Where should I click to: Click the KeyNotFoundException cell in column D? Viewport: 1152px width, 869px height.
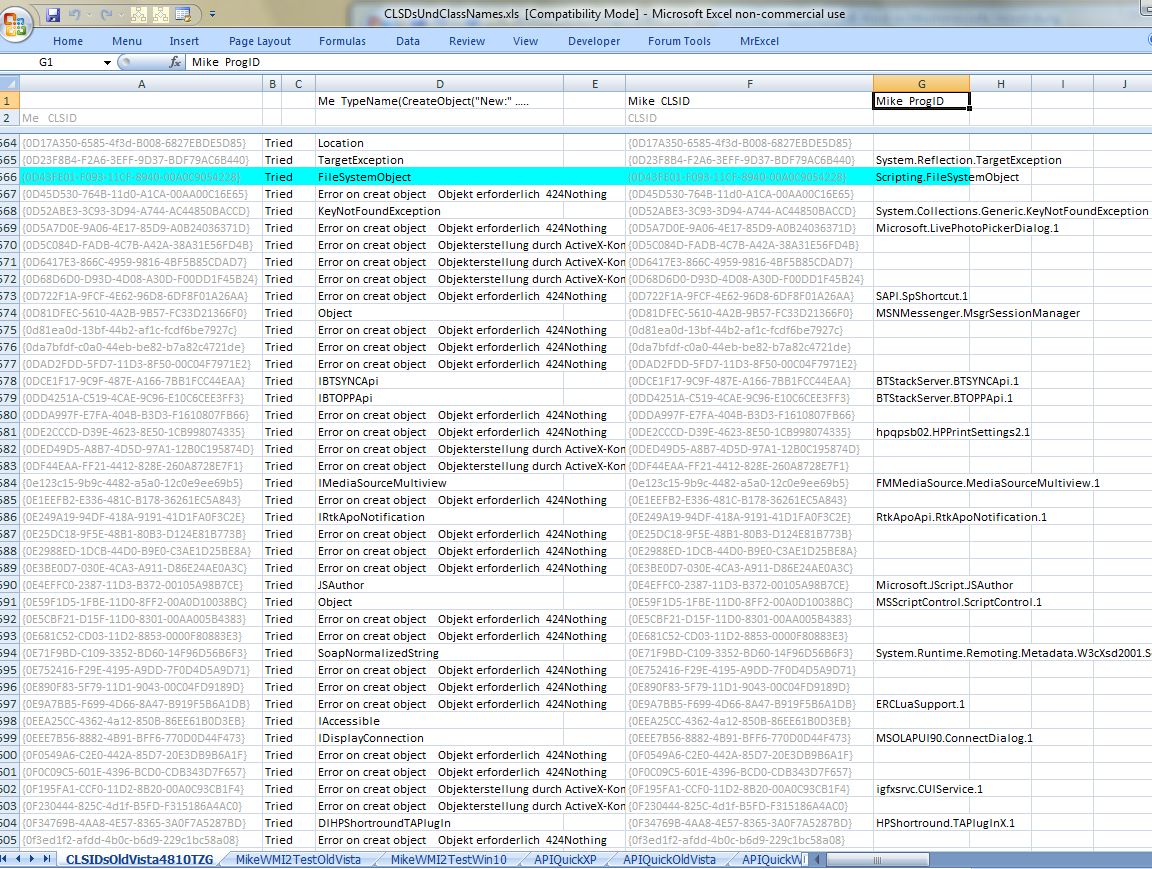pyautogui.click(x=439, y=211)
